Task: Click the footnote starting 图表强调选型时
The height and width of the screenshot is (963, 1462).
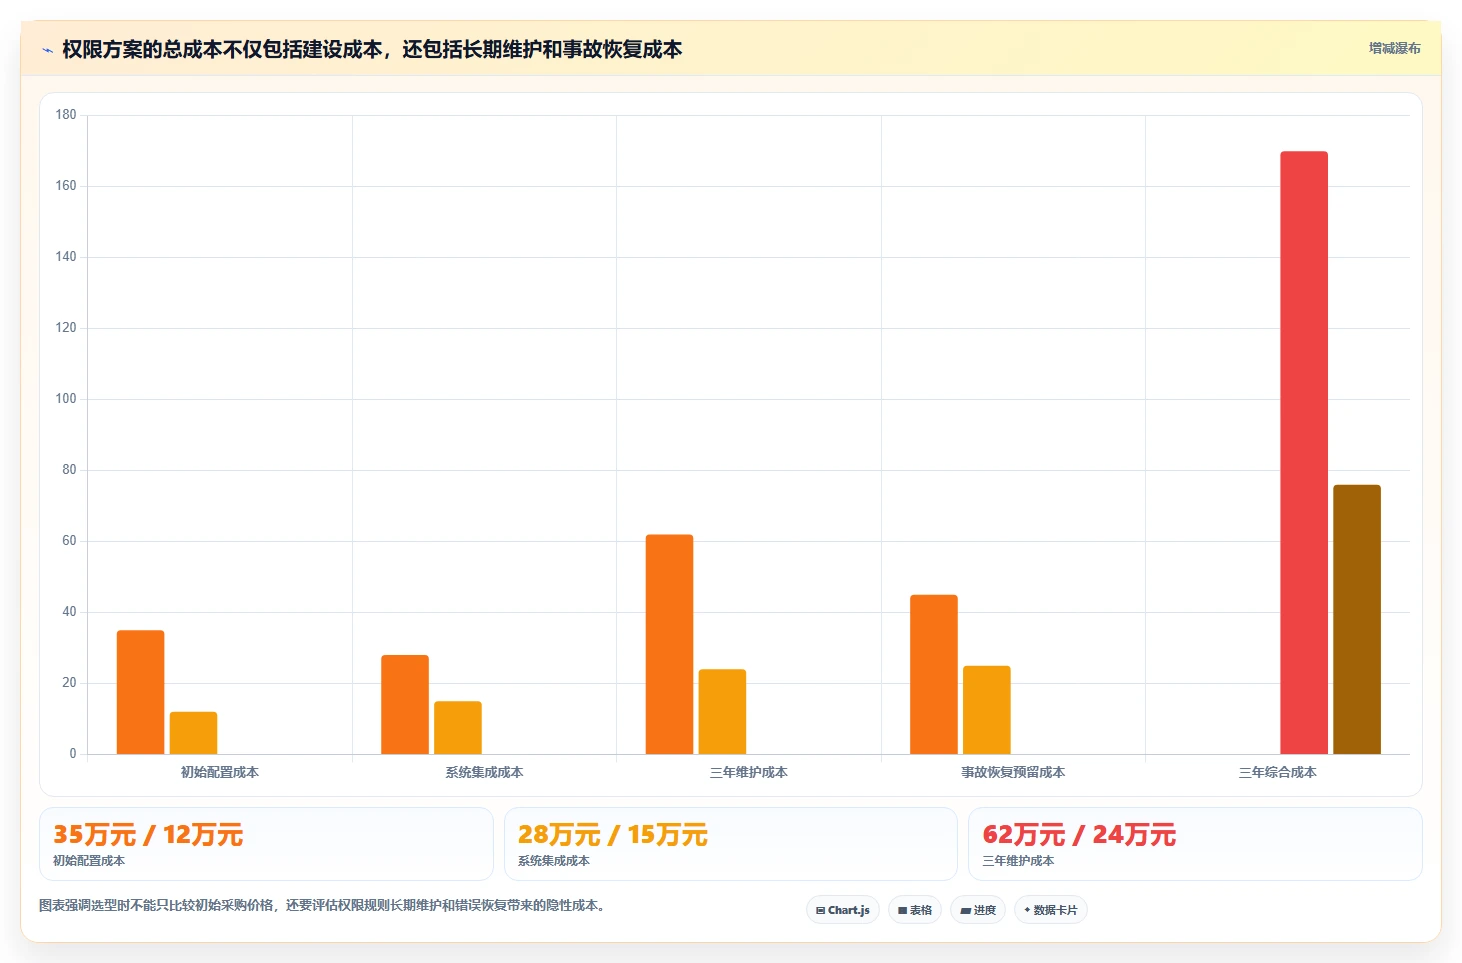Action: pos(322,906)
